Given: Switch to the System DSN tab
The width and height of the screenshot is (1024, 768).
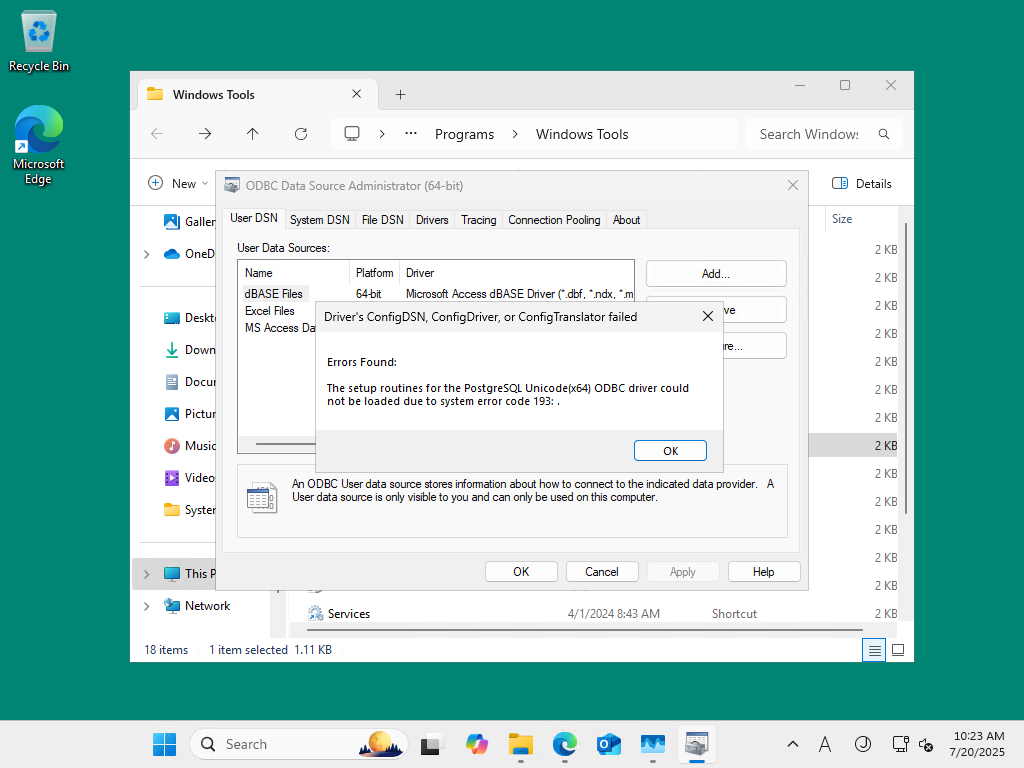Looking at the screenshot, I should (319, 220).
